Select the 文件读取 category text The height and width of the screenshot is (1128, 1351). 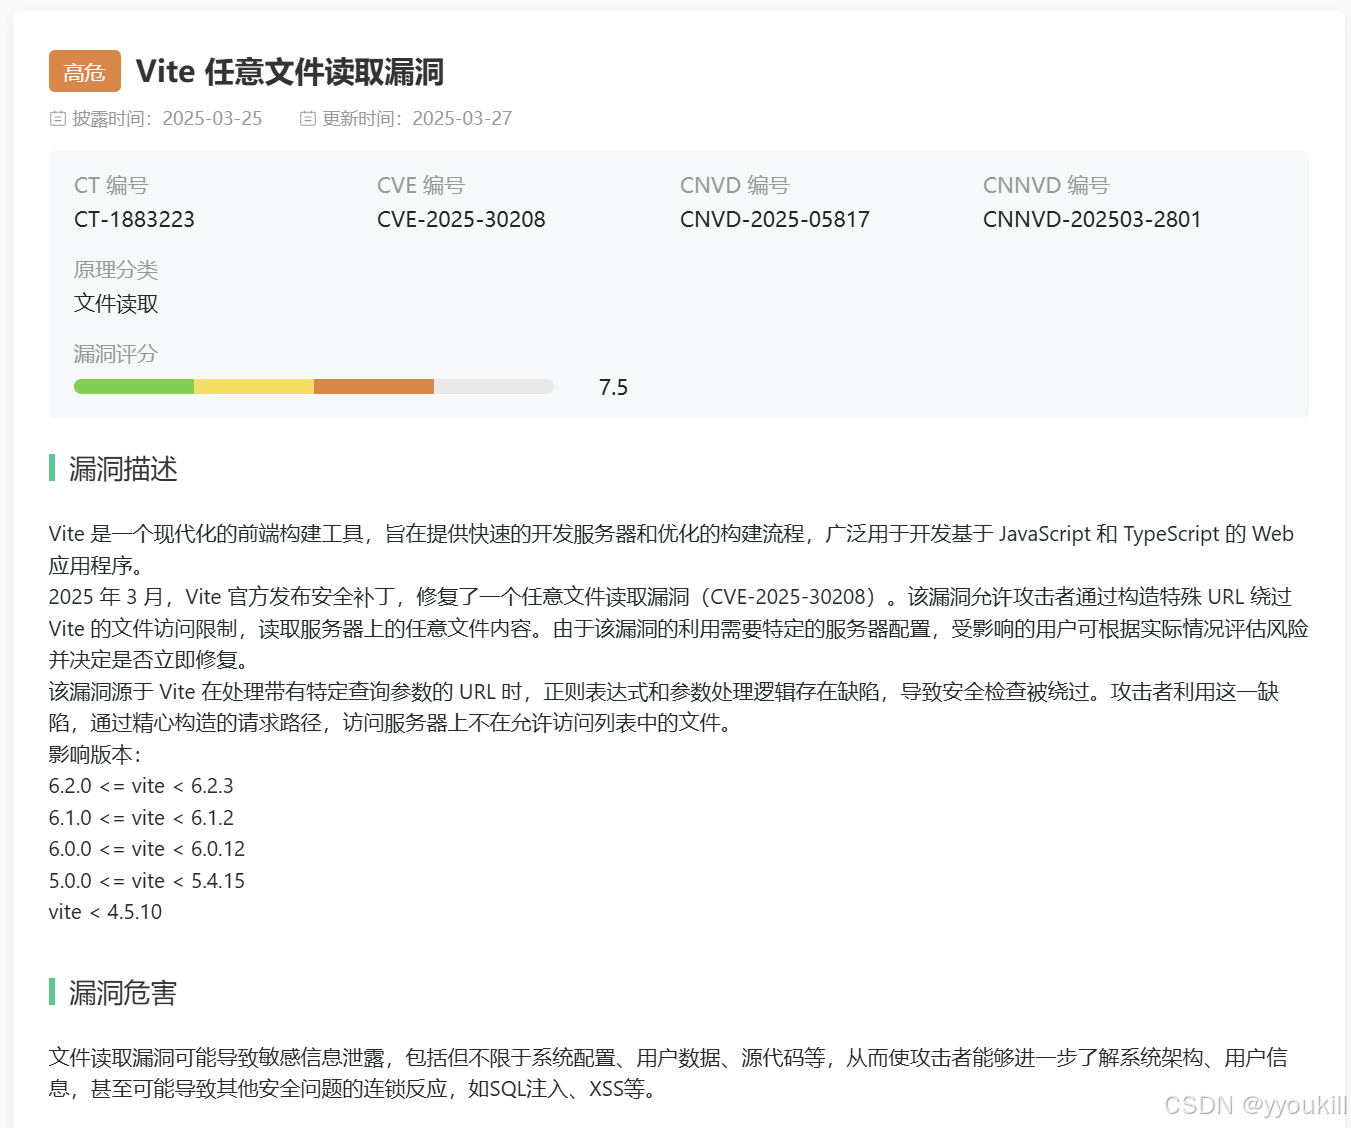(x=116, y=303)
